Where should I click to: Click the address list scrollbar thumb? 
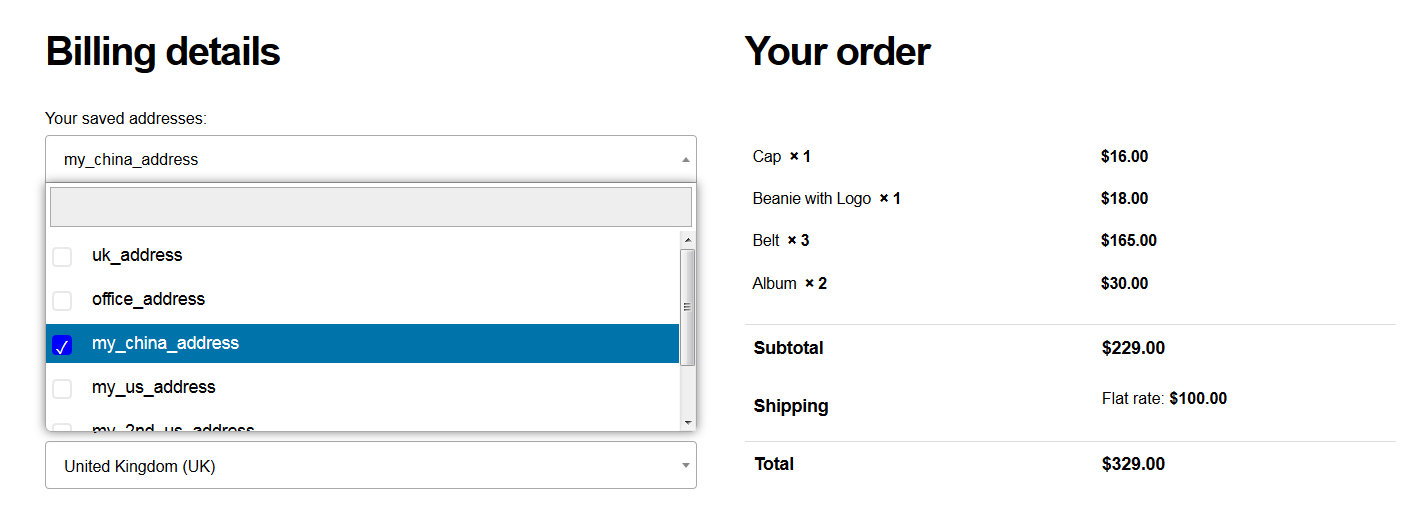pyautogui.click(x=687, y=307)
